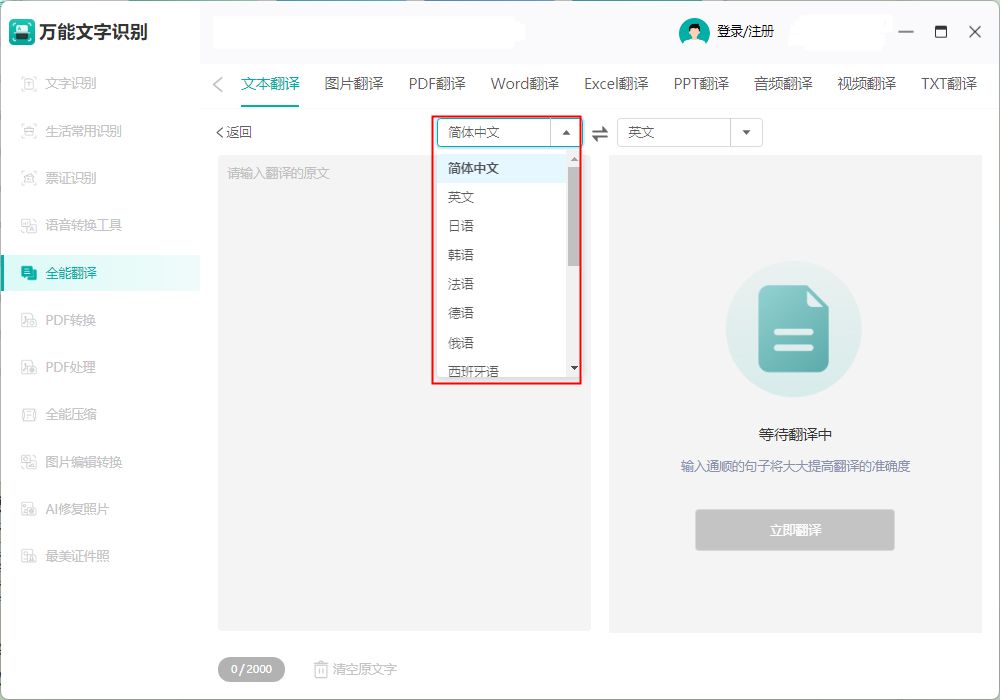The height and width of the screenshot is (700, 1000).
Task: Switch to the Excel翻译 tab
Action: pos(616,84)
